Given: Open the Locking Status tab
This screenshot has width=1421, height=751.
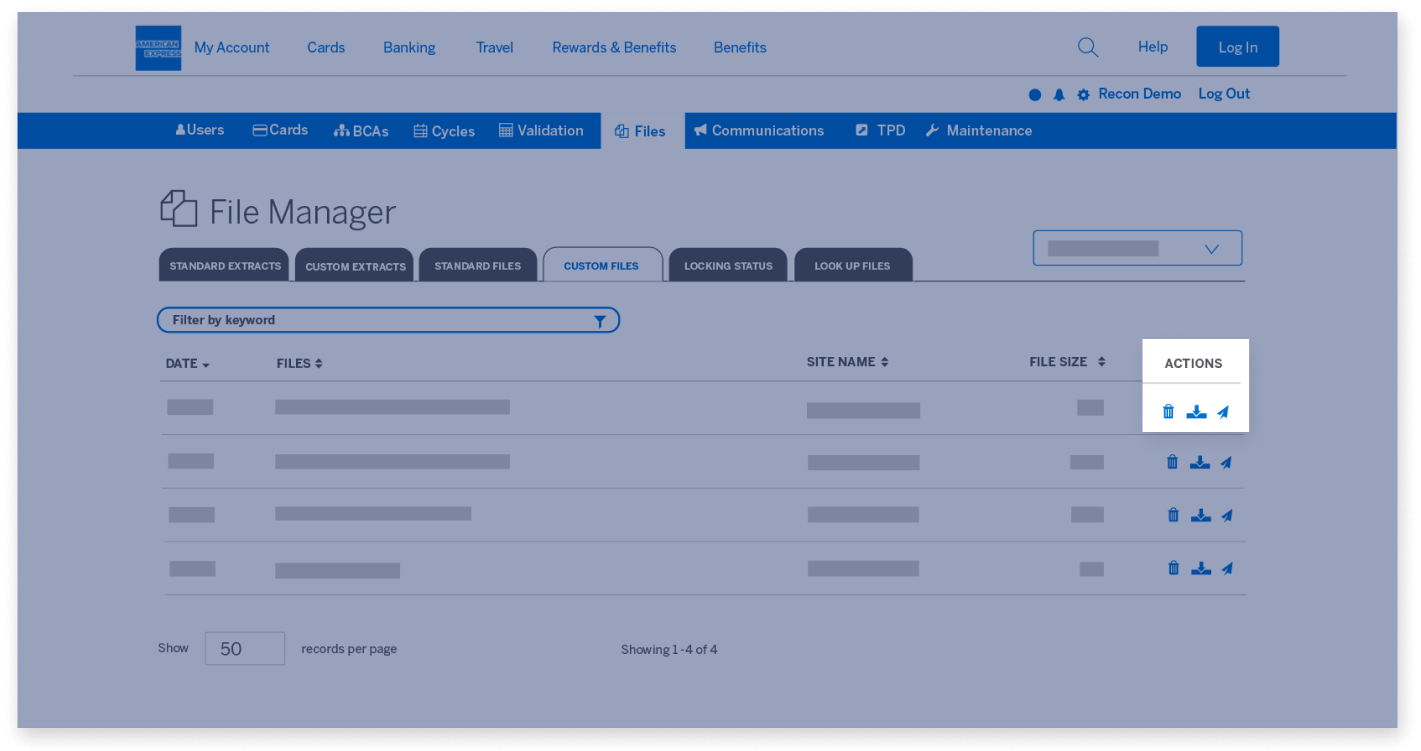Looking at the screenshot, I should (728, 265).
